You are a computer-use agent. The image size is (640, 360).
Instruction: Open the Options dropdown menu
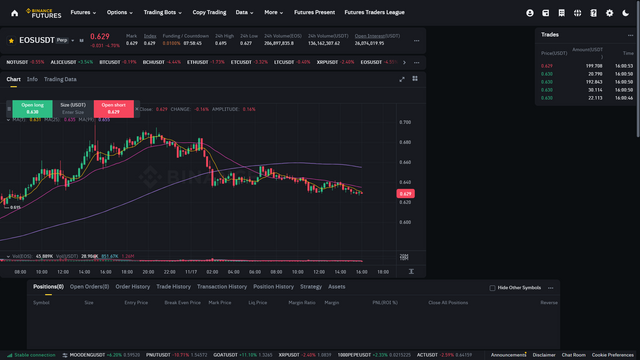120,13
